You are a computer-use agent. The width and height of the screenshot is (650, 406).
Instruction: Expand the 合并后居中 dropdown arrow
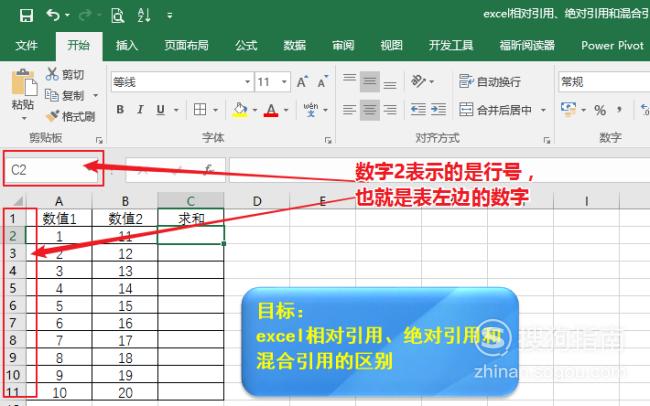(543, 110)
